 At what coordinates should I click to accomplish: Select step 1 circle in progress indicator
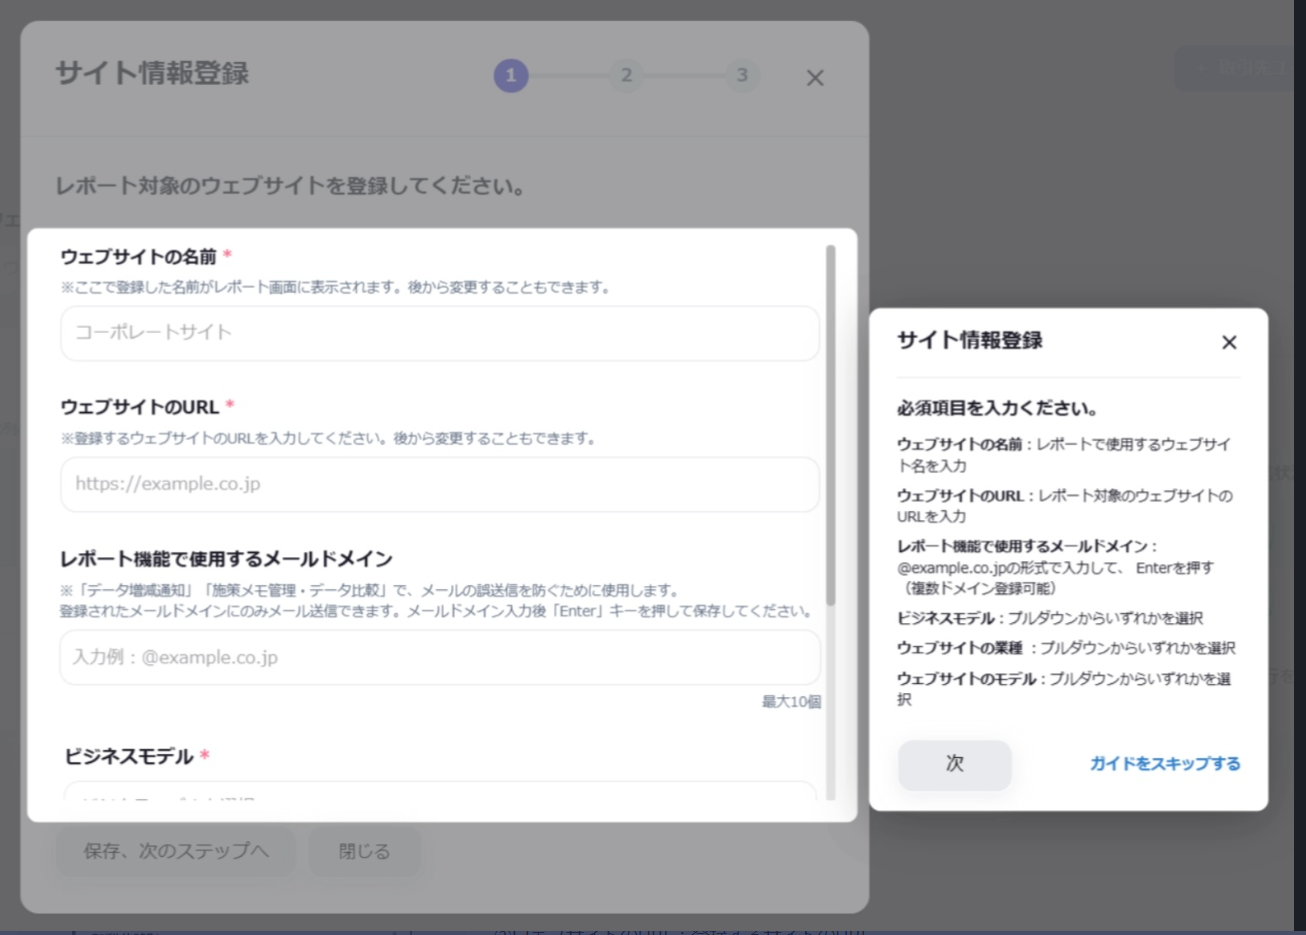pyautogui.click(x=510, y=75)
